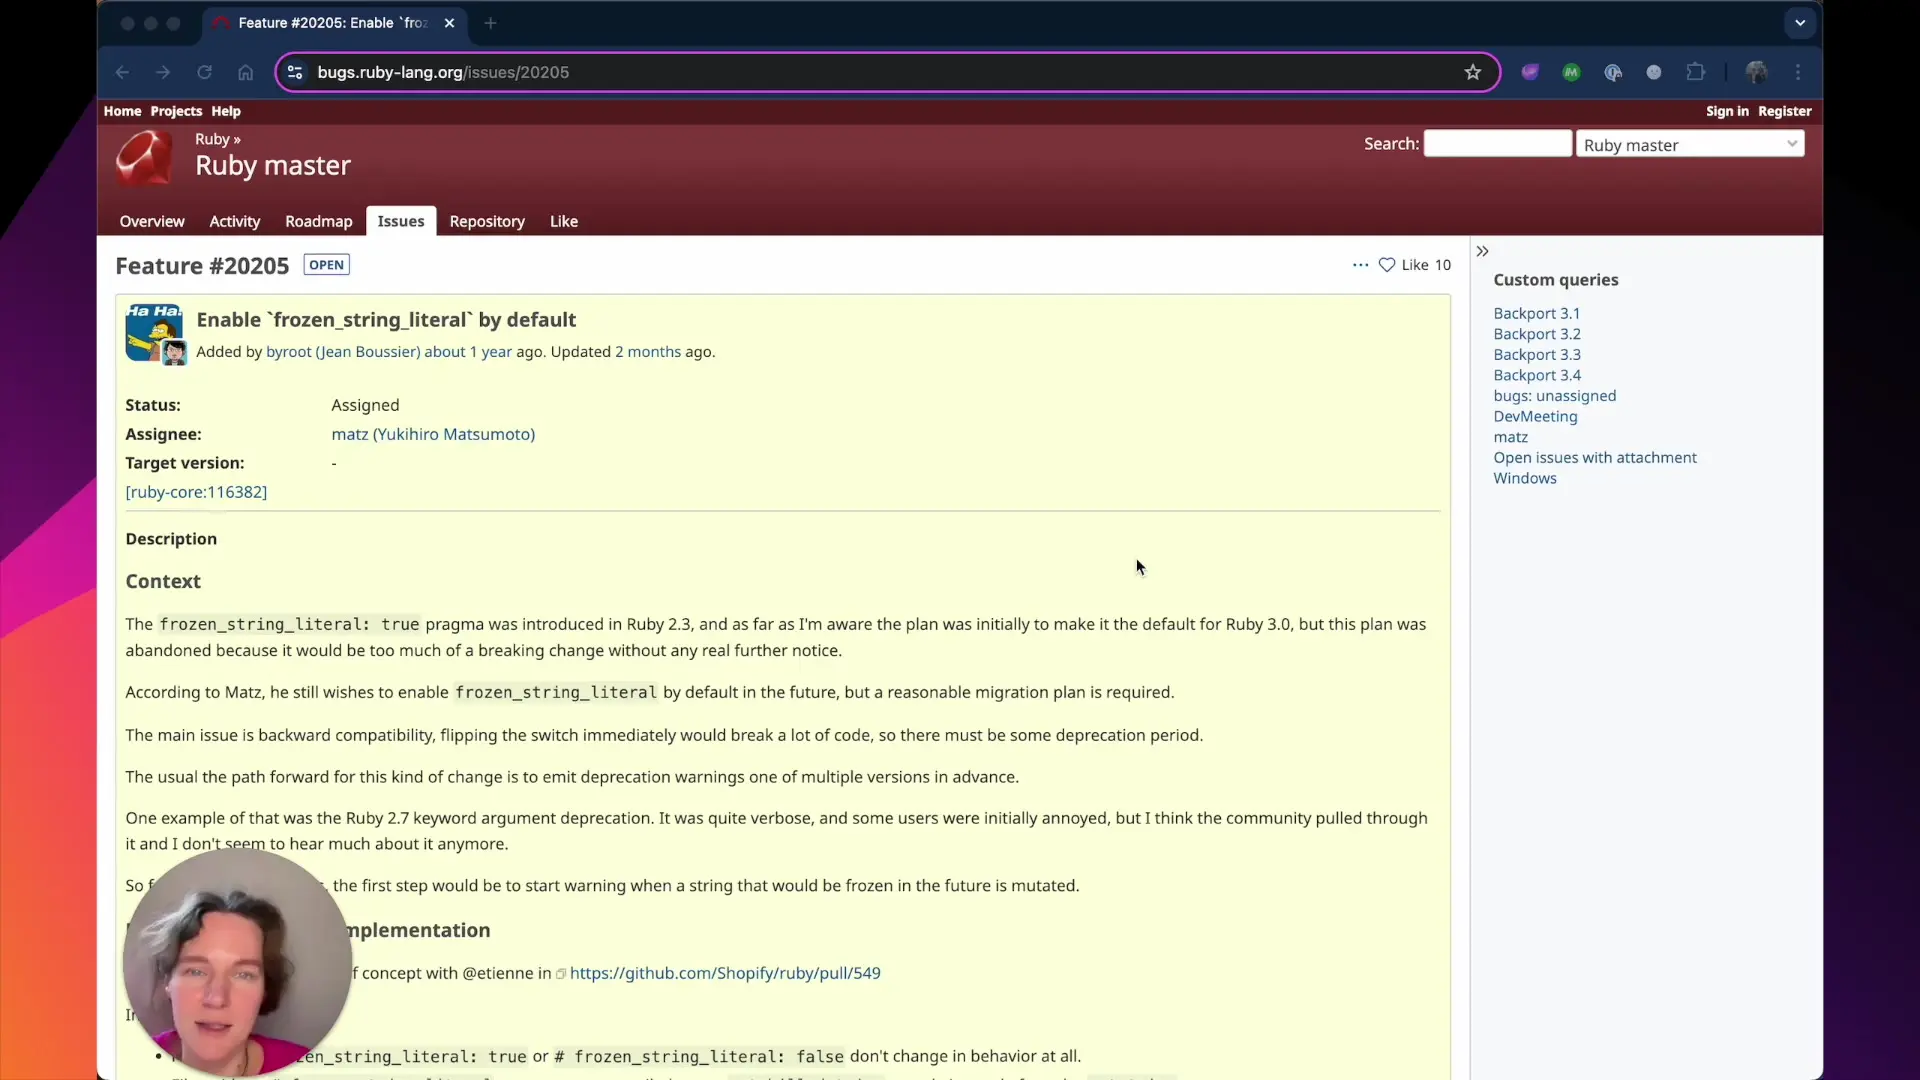Open the Home menu link

point(122,111)
